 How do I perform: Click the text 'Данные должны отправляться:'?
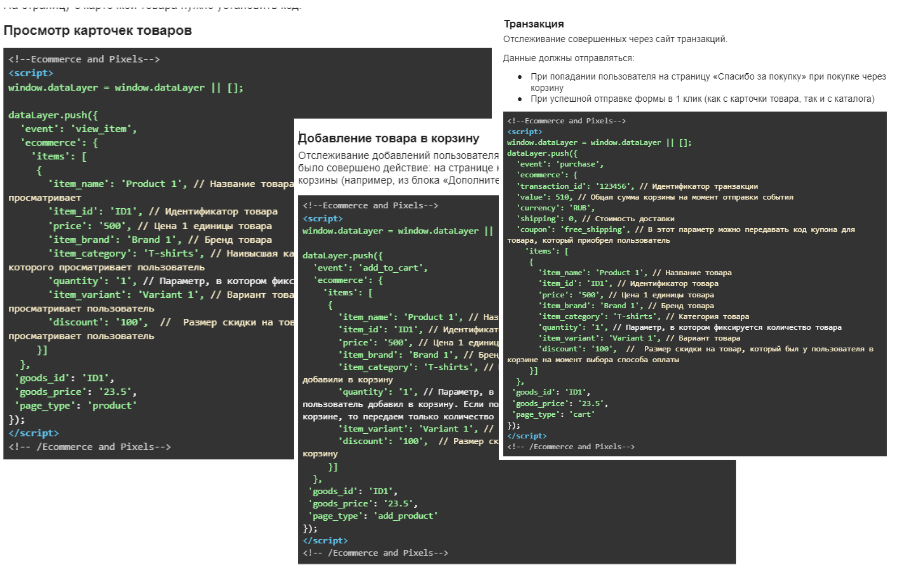pyautogui.click(x=568, y=58)
